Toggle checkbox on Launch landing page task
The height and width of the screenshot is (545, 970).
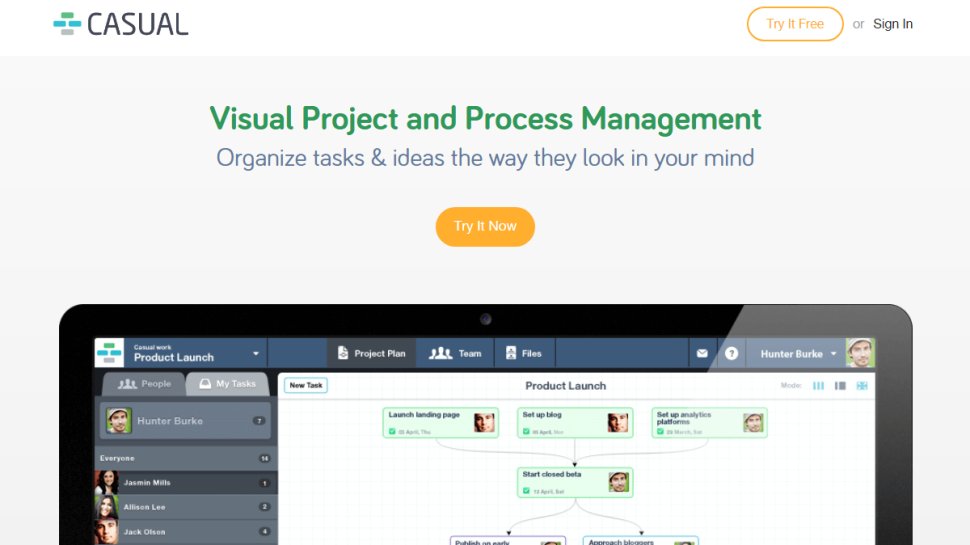392,431
